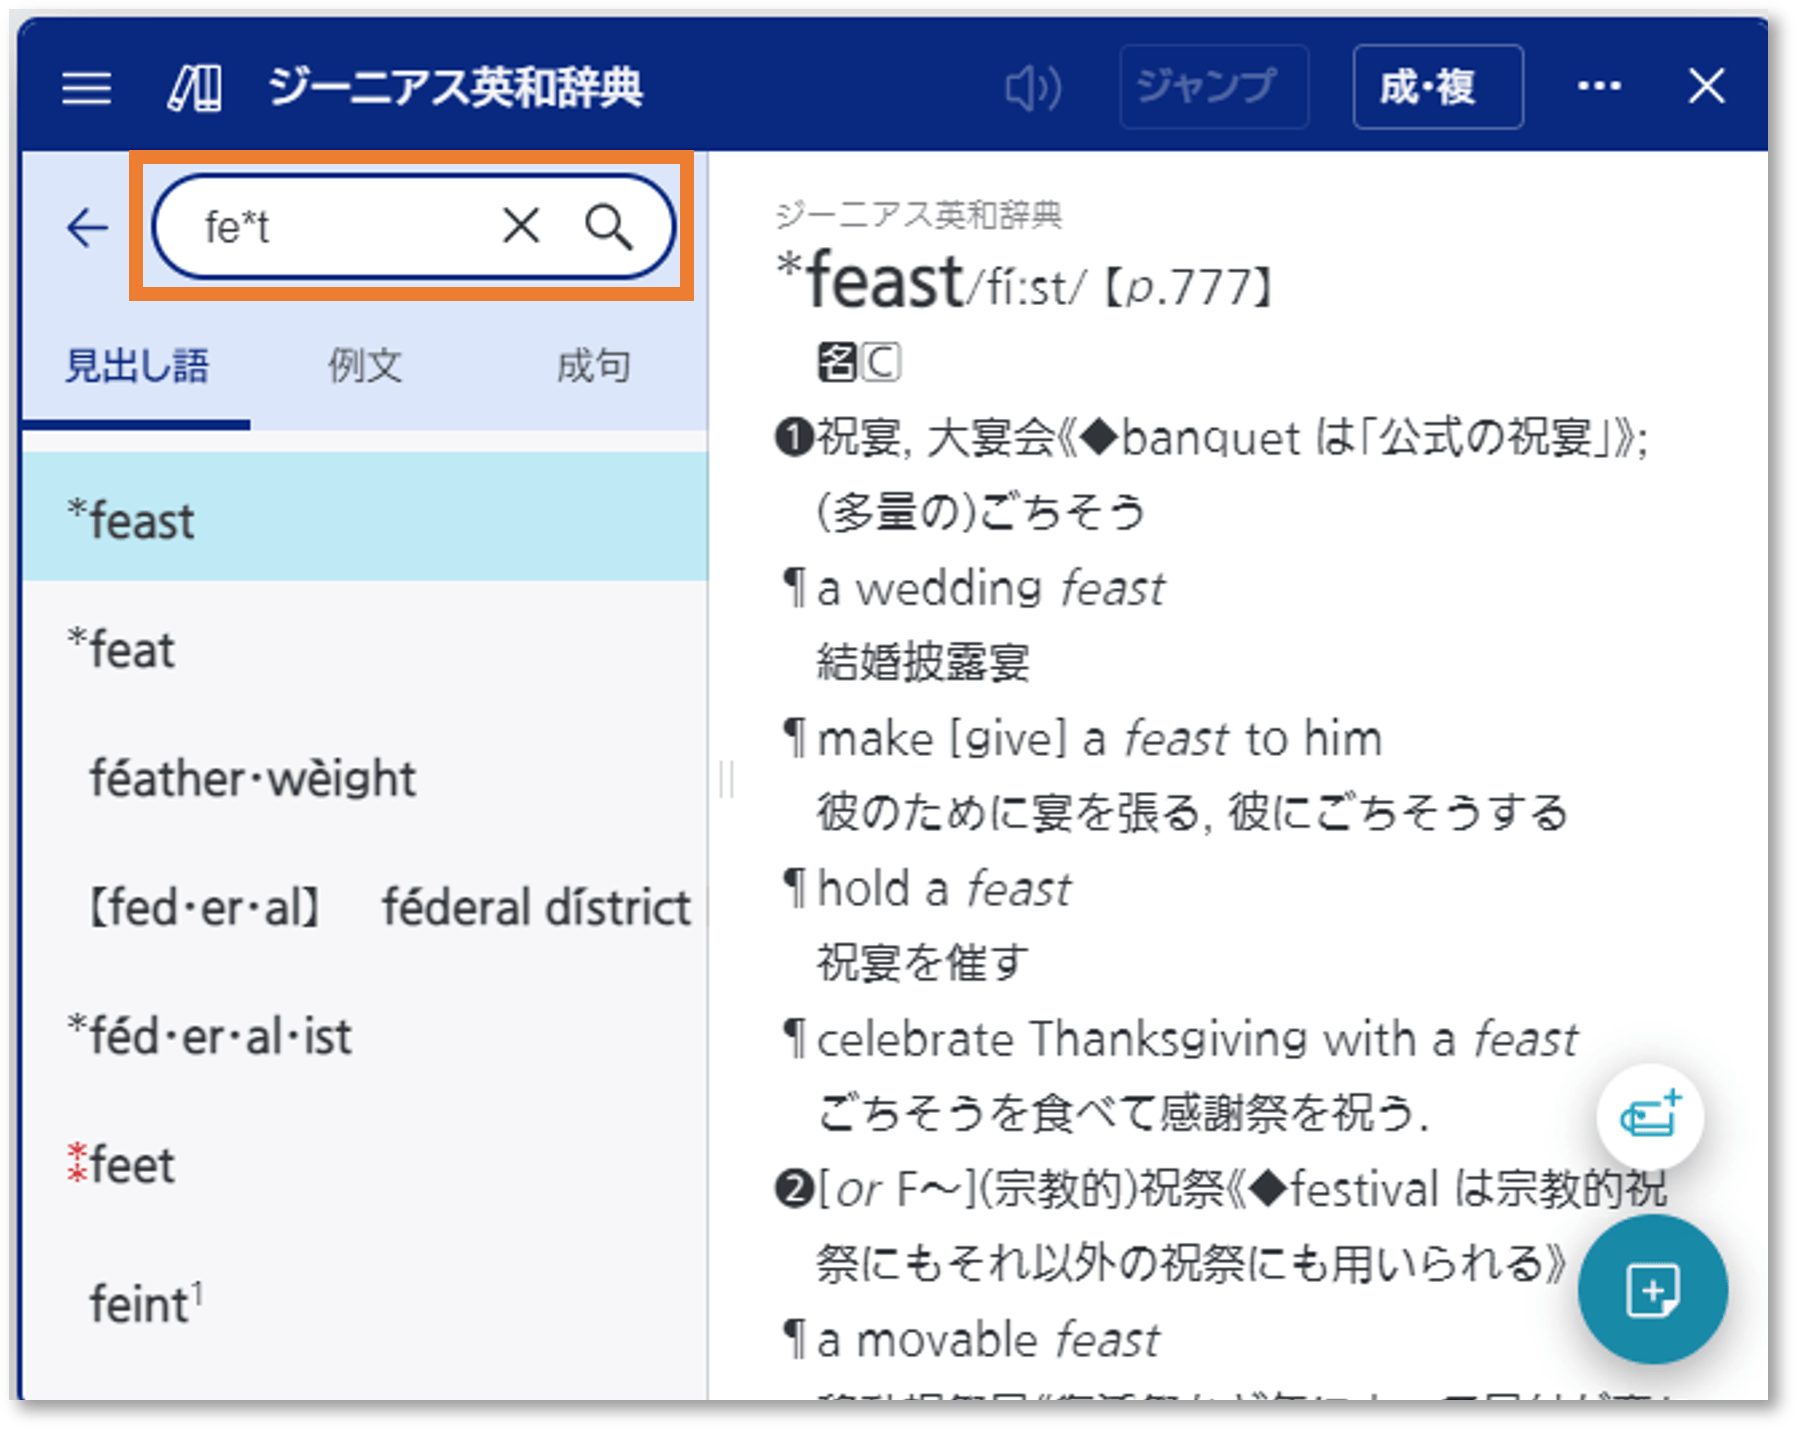
Task: Click the pane splitter handle
Action: coord(727,779)
